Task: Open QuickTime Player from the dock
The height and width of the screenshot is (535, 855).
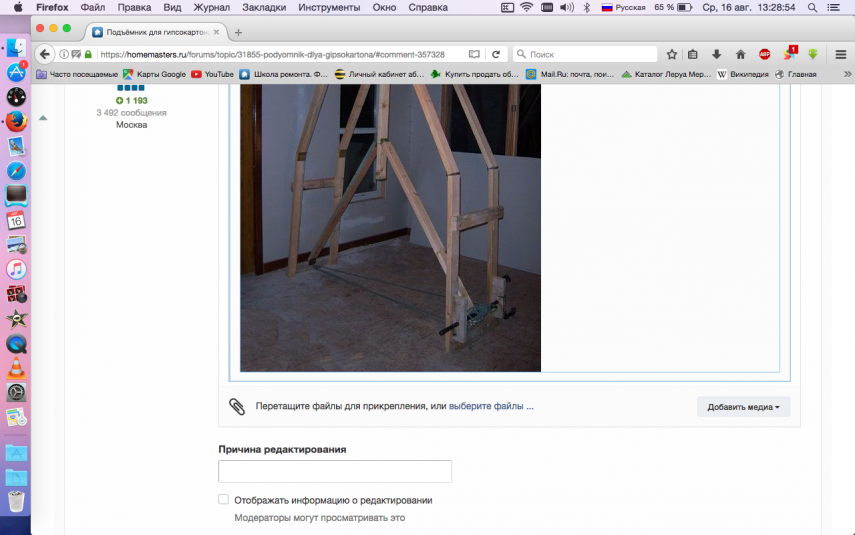Action: click(16, 344)
